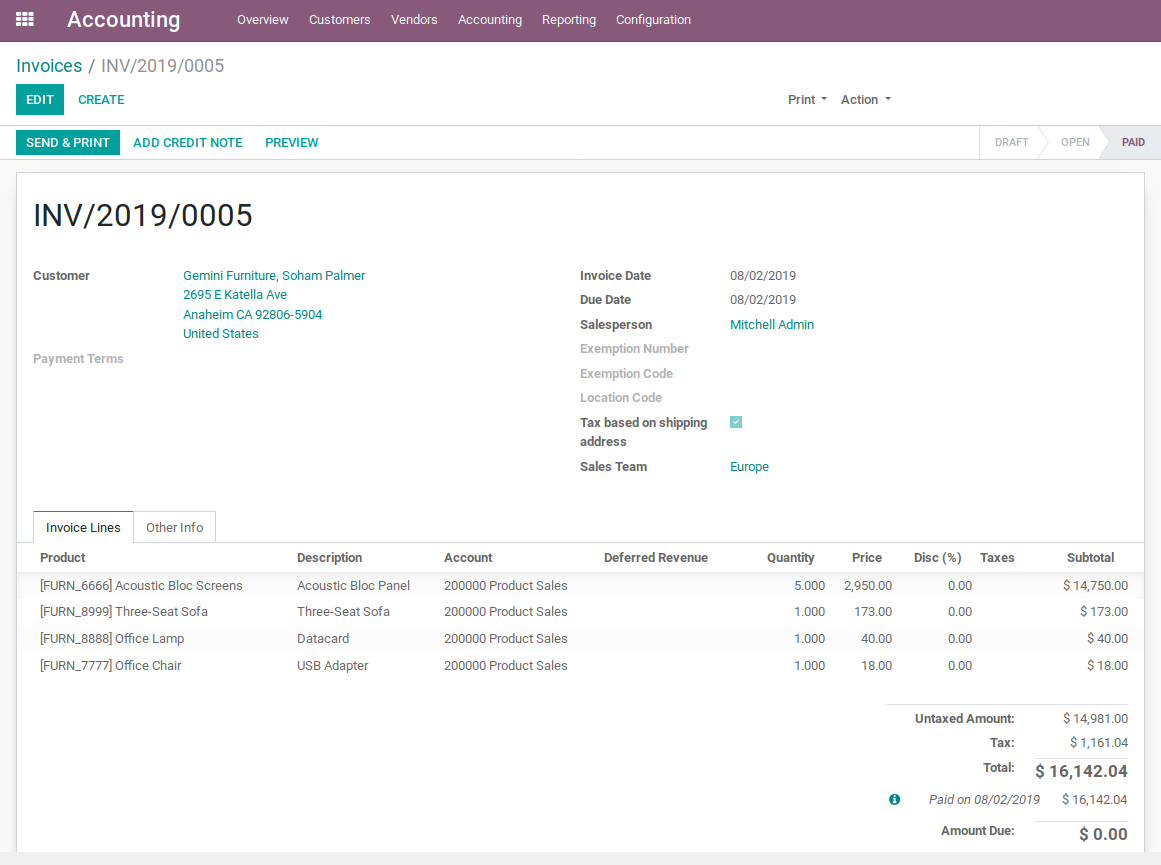Viewport: 1161px width, 865px height.
Task: Open the apps grid menu icon
Action: (25, 19)
